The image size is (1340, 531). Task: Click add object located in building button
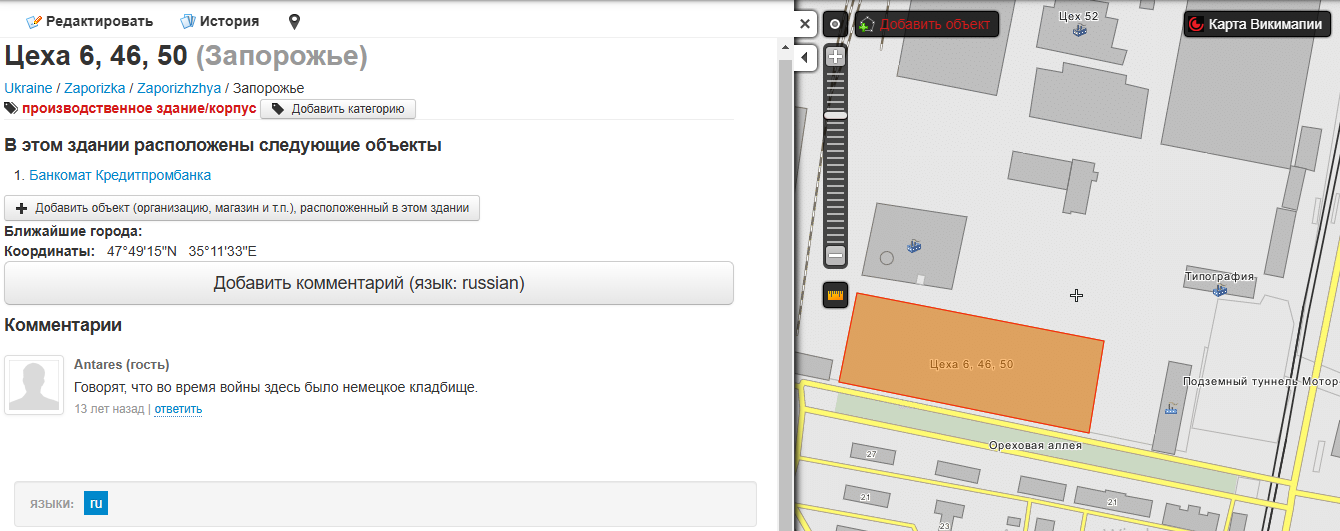click(x=243, y=208)
